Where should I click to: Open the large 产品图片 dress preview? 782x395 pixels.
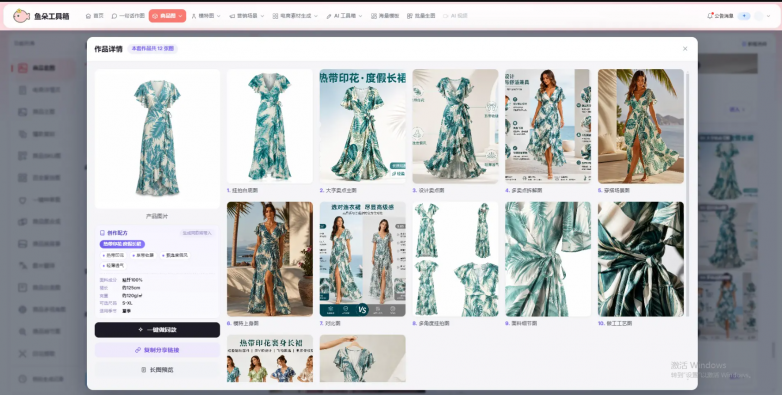[x=157, y=139]
